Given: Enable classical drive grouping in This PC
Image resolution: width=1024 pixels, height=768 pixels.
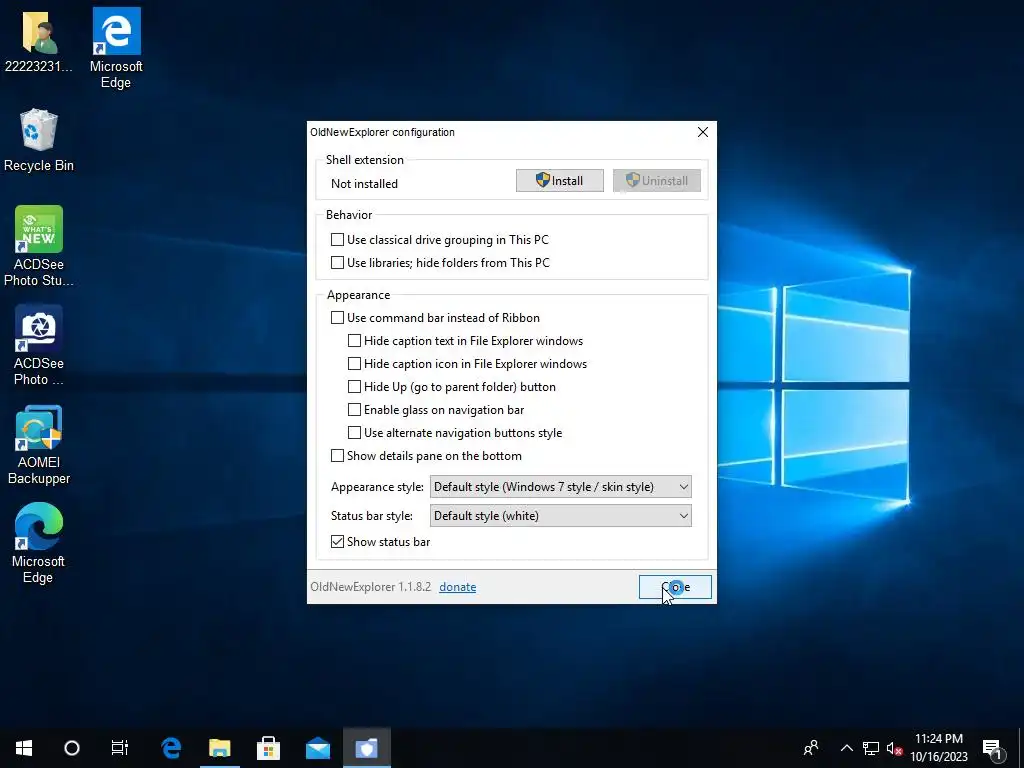Looking at the screenshot, I should pyautogui.click(x=338, y=240).
